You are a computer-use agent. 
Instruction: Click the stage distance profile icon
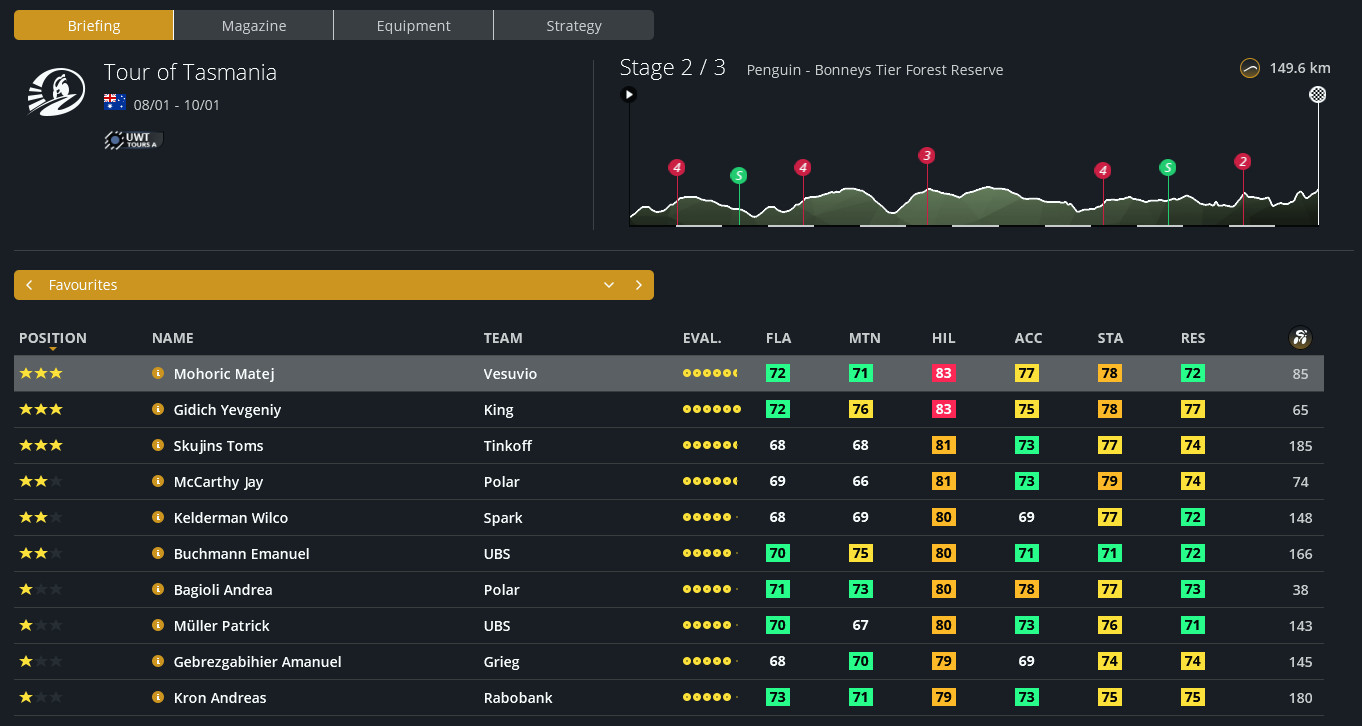click(1249, 69)
